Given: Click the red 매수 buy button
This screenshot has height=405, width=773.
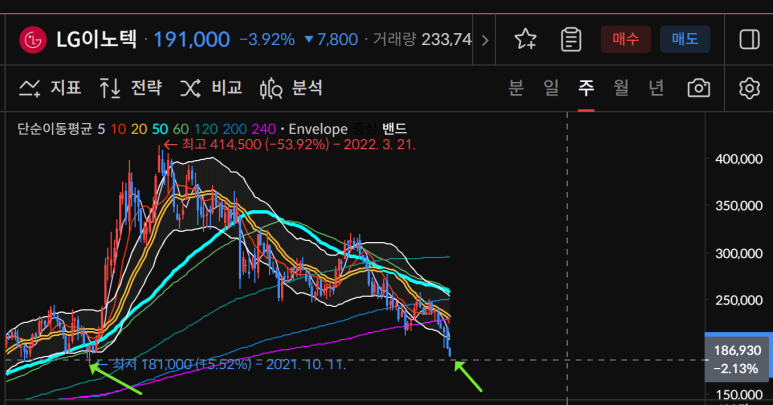Looking at the screenshot, I should pos(626,39).
